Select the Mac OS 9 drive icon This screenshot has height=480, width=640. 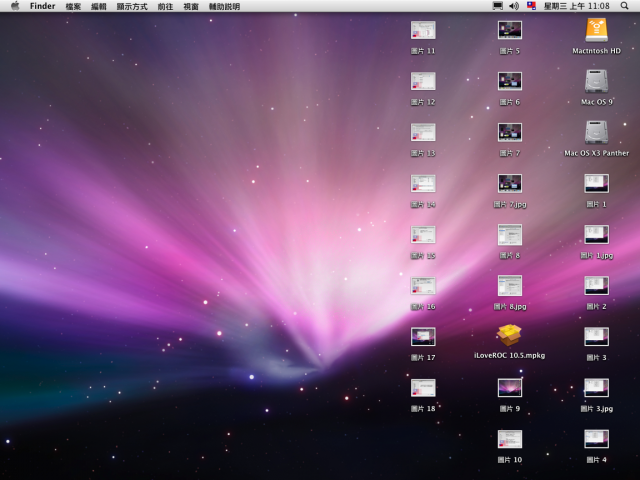click(596, 81)
